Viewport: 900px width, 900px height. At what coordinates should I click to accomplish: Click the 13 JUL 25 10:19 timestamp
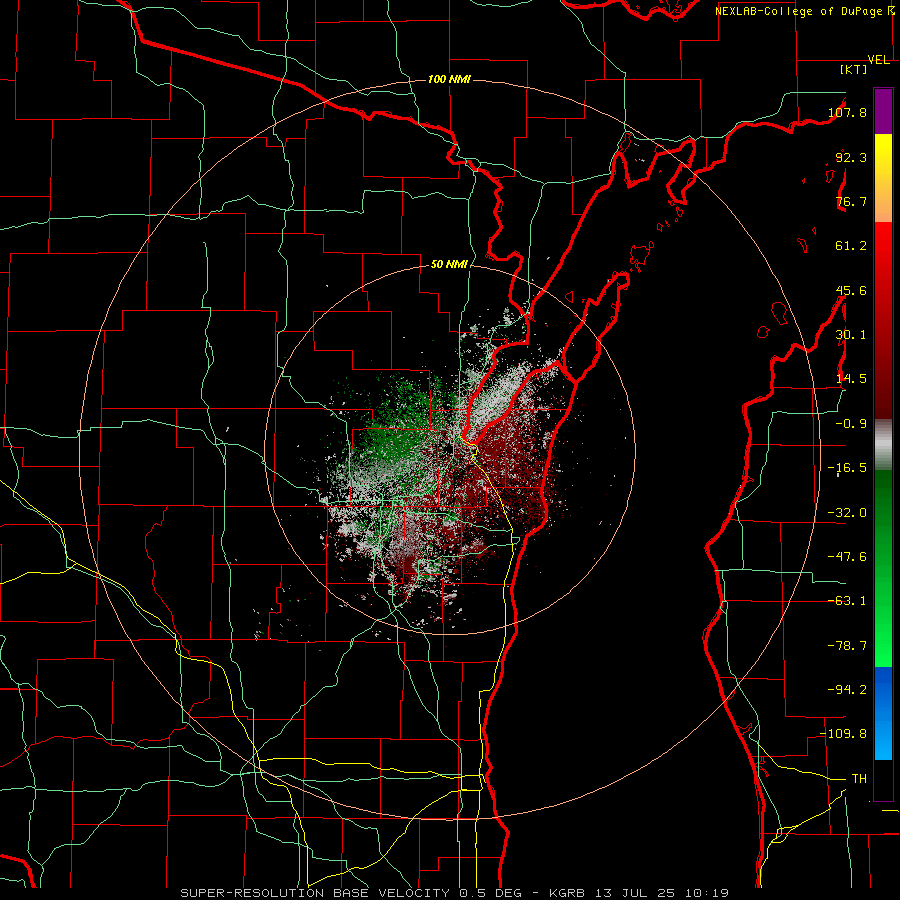(662, 893)
